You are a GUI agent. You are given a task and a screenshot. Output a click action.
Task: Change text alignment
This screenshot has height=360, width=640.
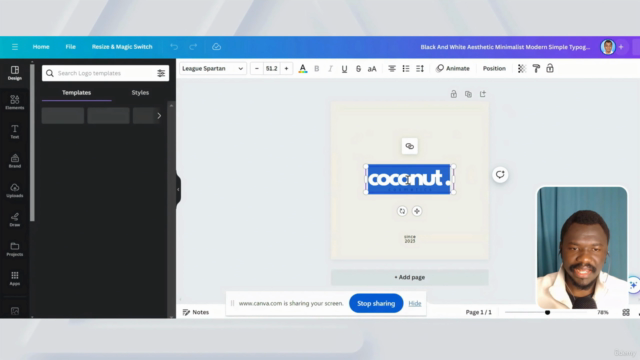click(392, 69)
